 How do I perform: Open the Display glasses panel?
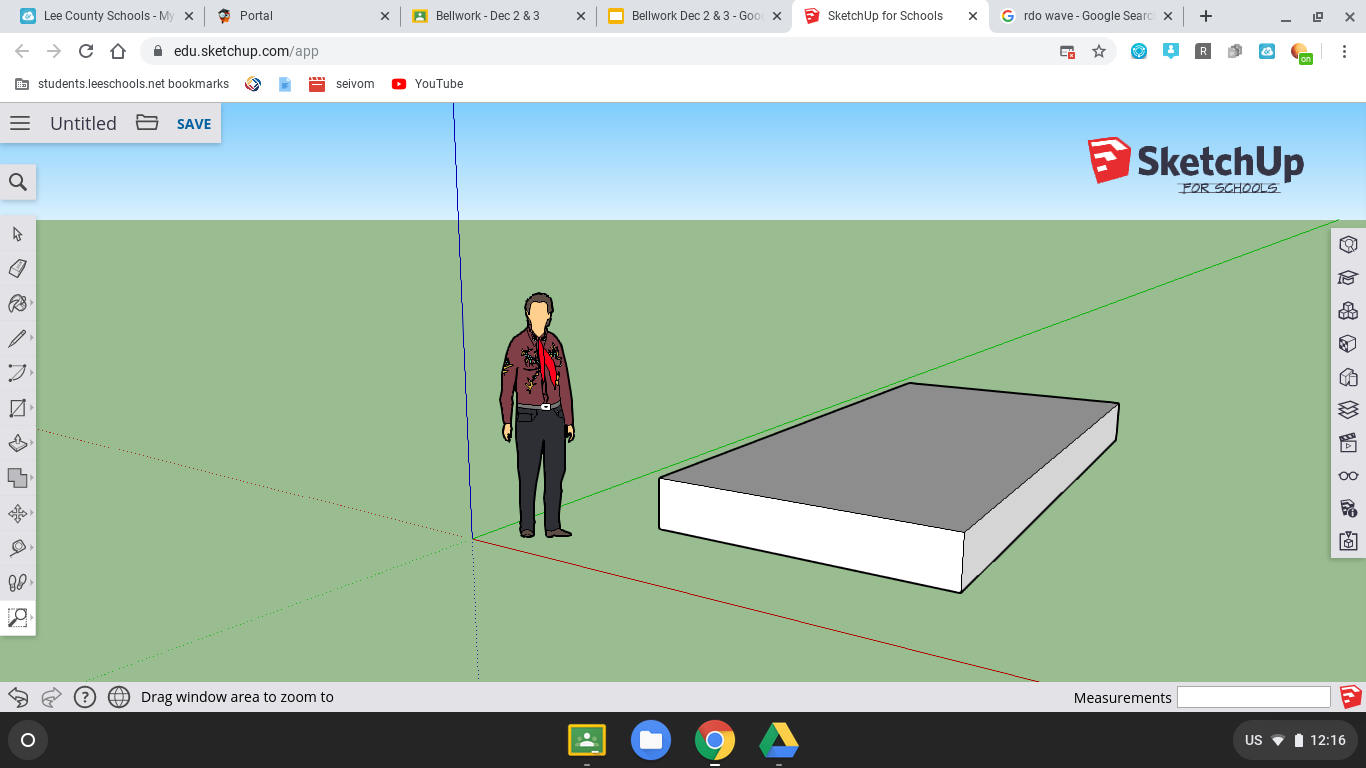pyautogui.click(x=1348, y=476)
